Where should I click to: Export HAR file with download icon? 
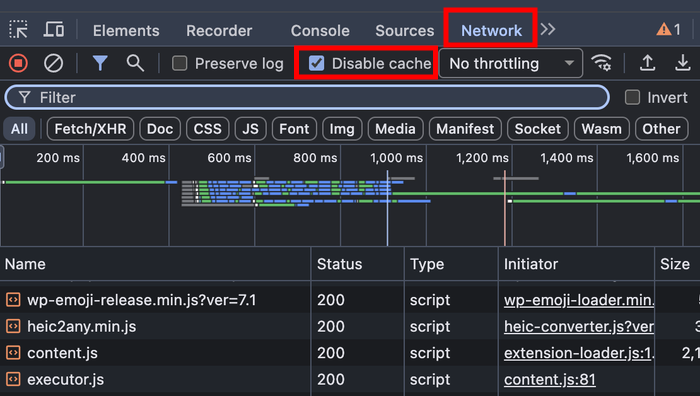pyautogui.click(x=683, y=63)
